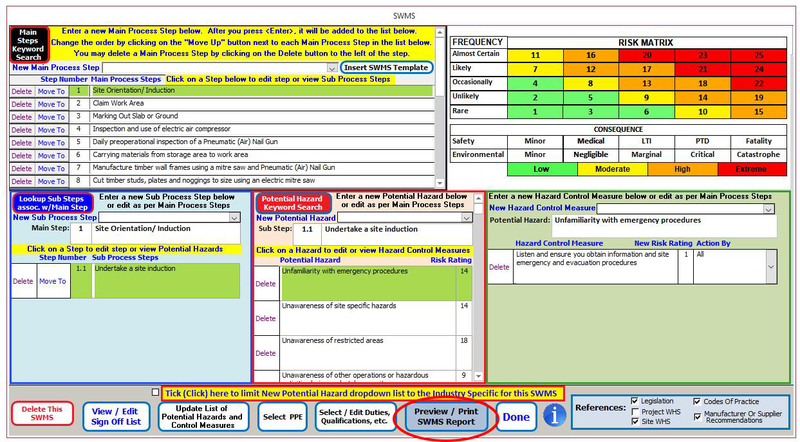Click Move To for step 7 timber wall frames

[51, 168]
